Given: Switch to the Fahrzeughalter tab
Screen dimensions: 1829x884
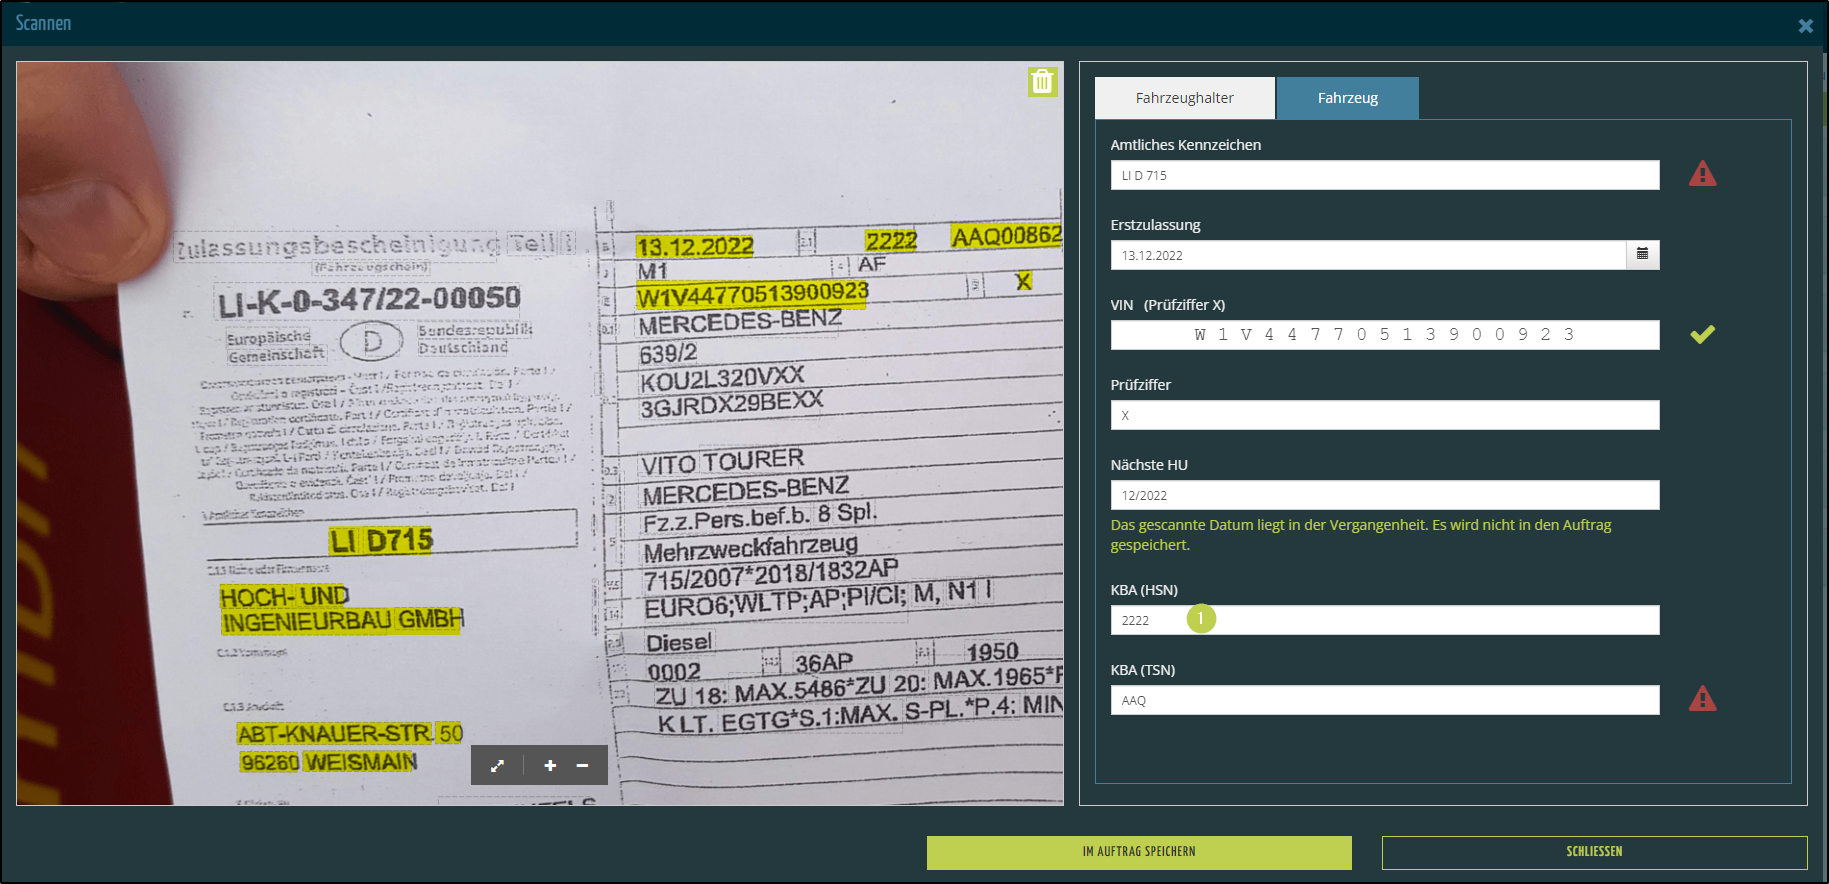Looking at the screenshot, I should point(1184,98).
